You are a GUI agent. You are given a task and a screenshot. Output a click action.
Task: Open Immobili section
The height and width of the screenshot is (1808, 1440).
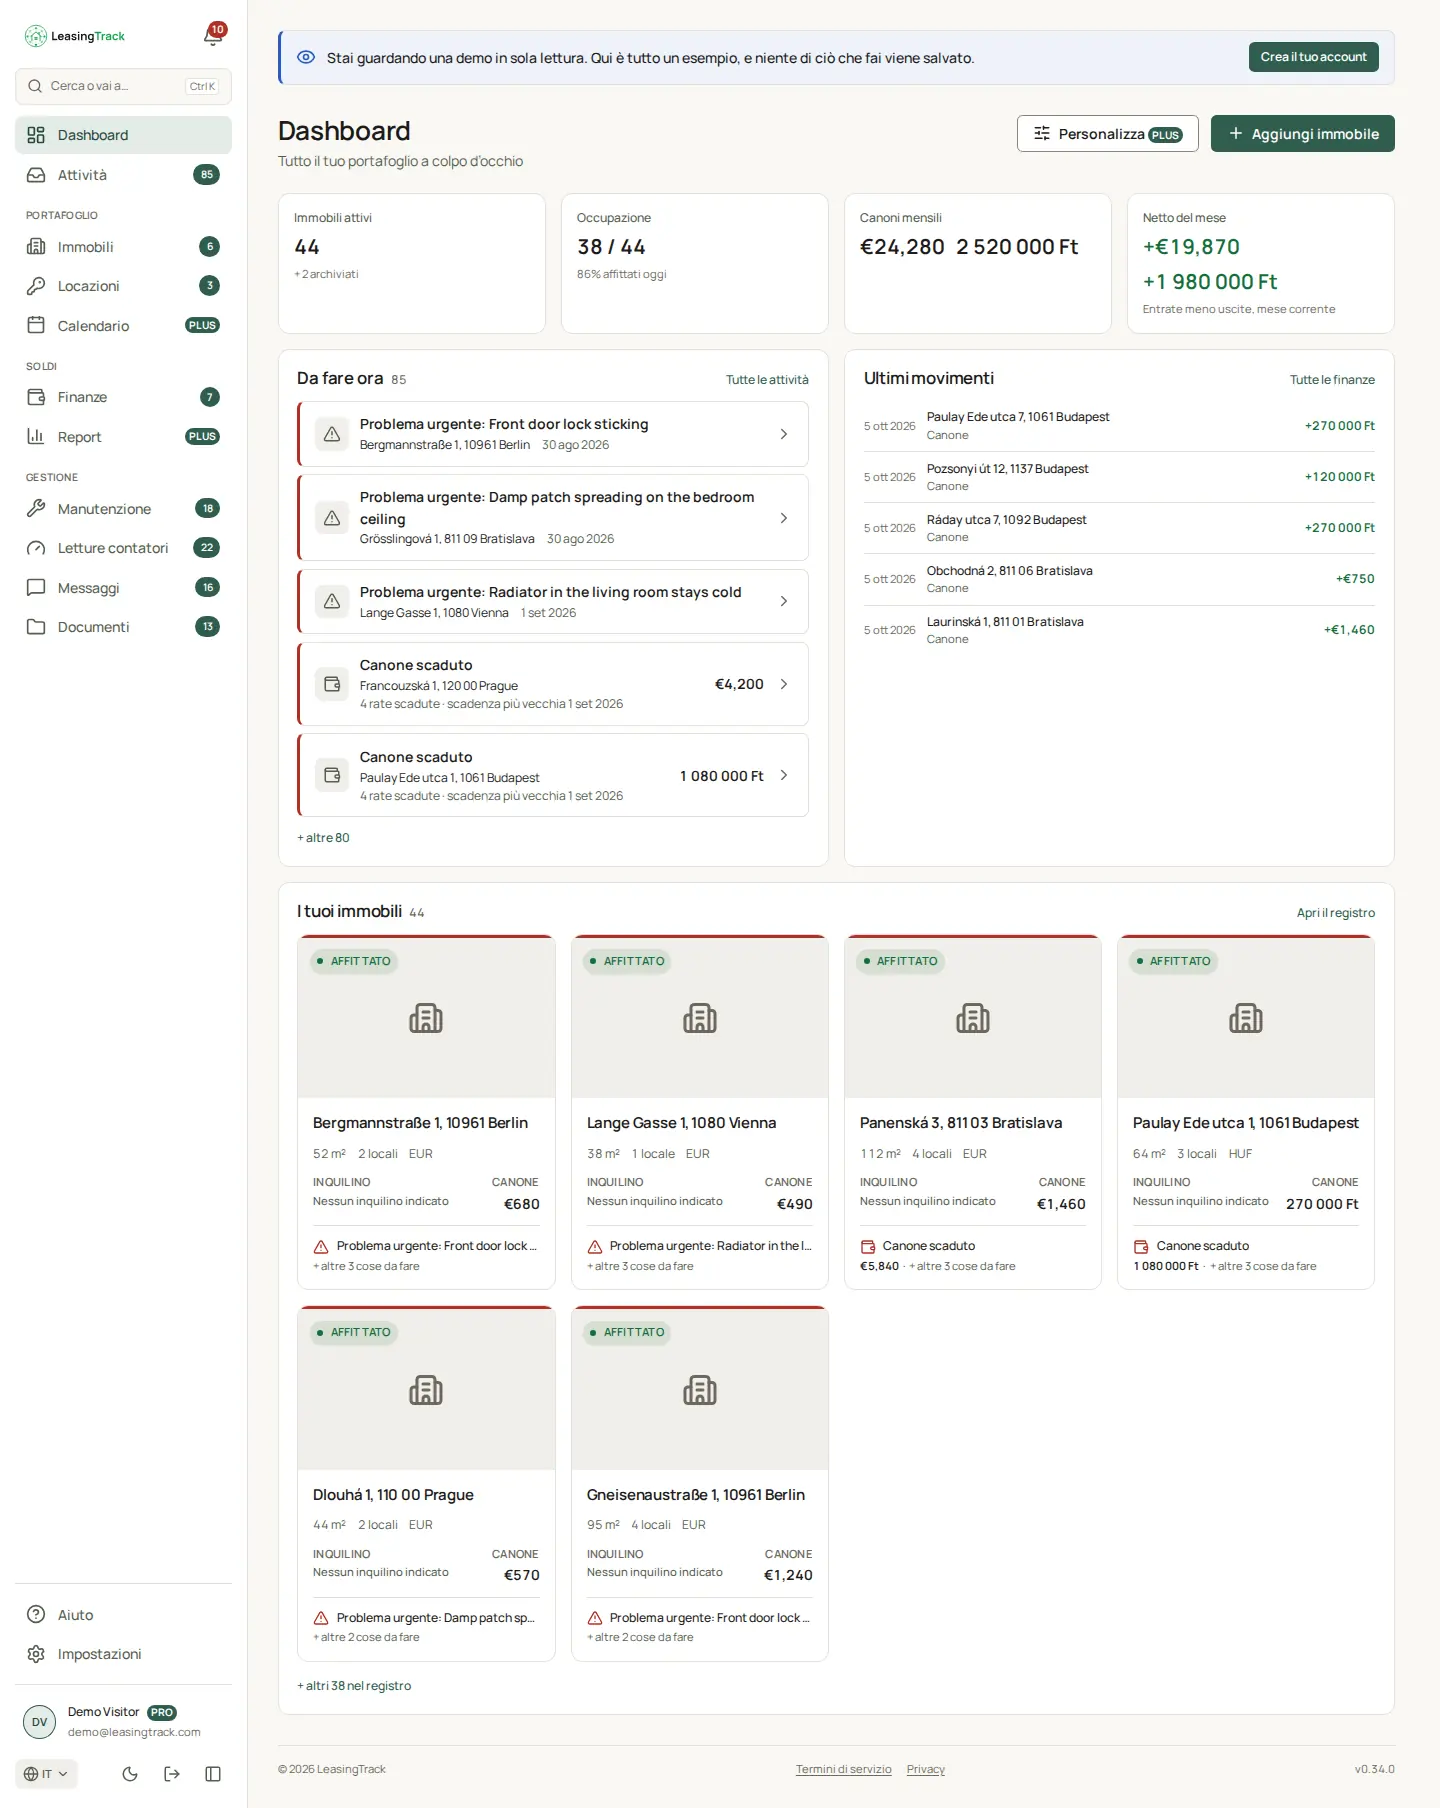(x=123, y=247)
